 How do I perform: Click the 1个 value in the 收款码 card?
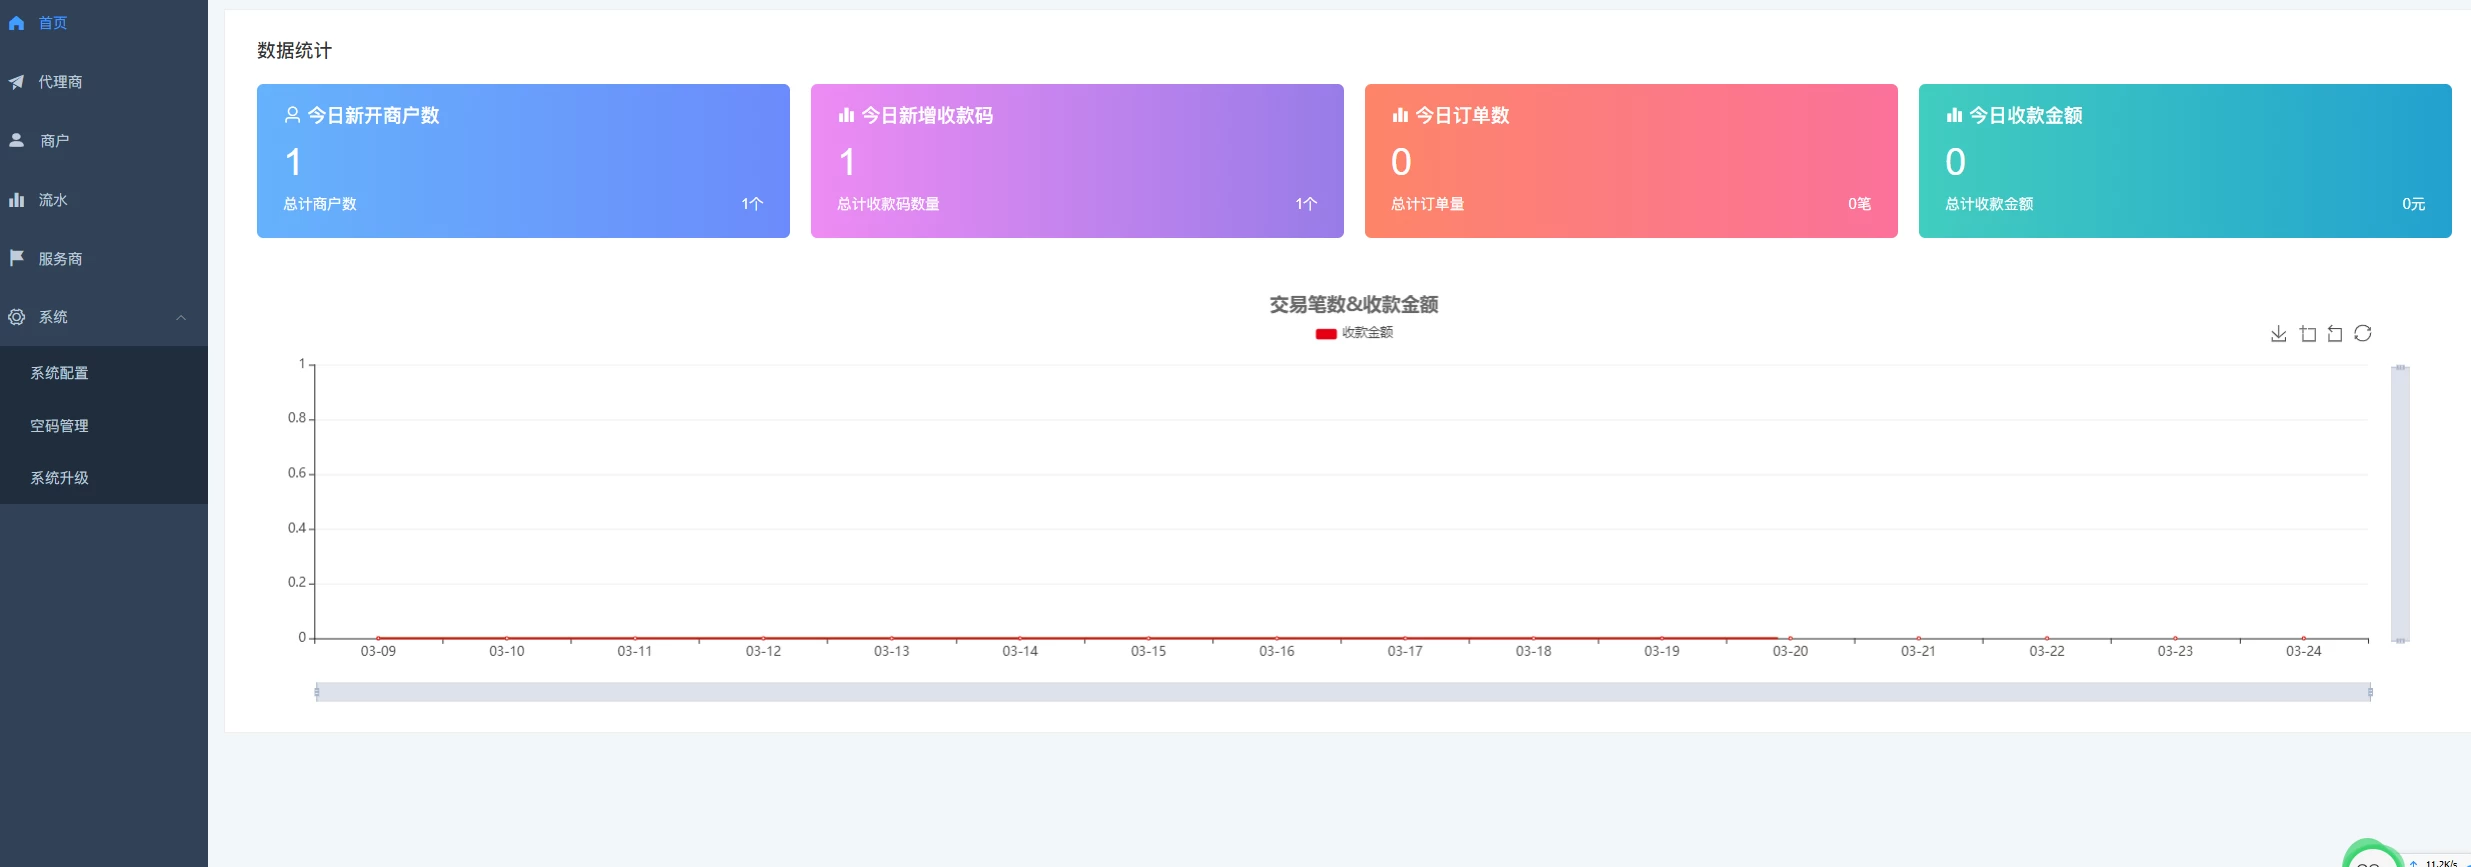point(1306,204)
